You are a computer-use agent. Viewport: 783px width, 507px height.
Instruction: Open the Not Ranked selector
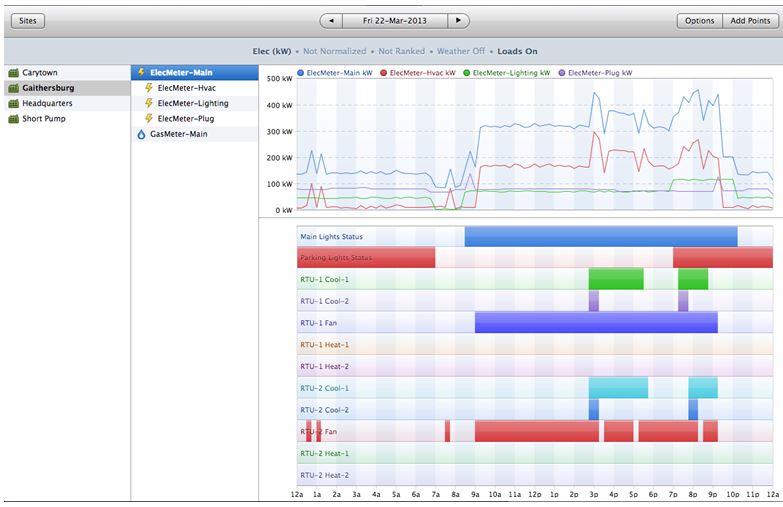[401, 51]
